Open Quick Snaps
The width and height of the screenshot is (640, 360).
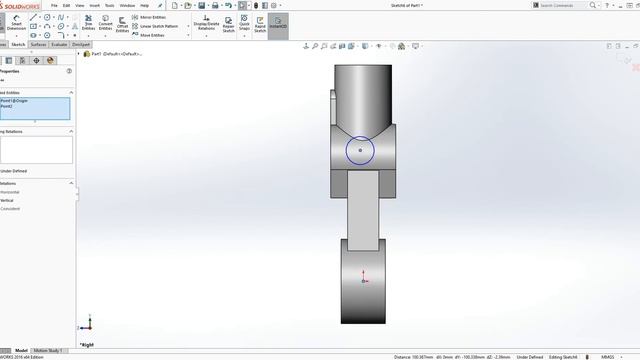coord(244,23)
